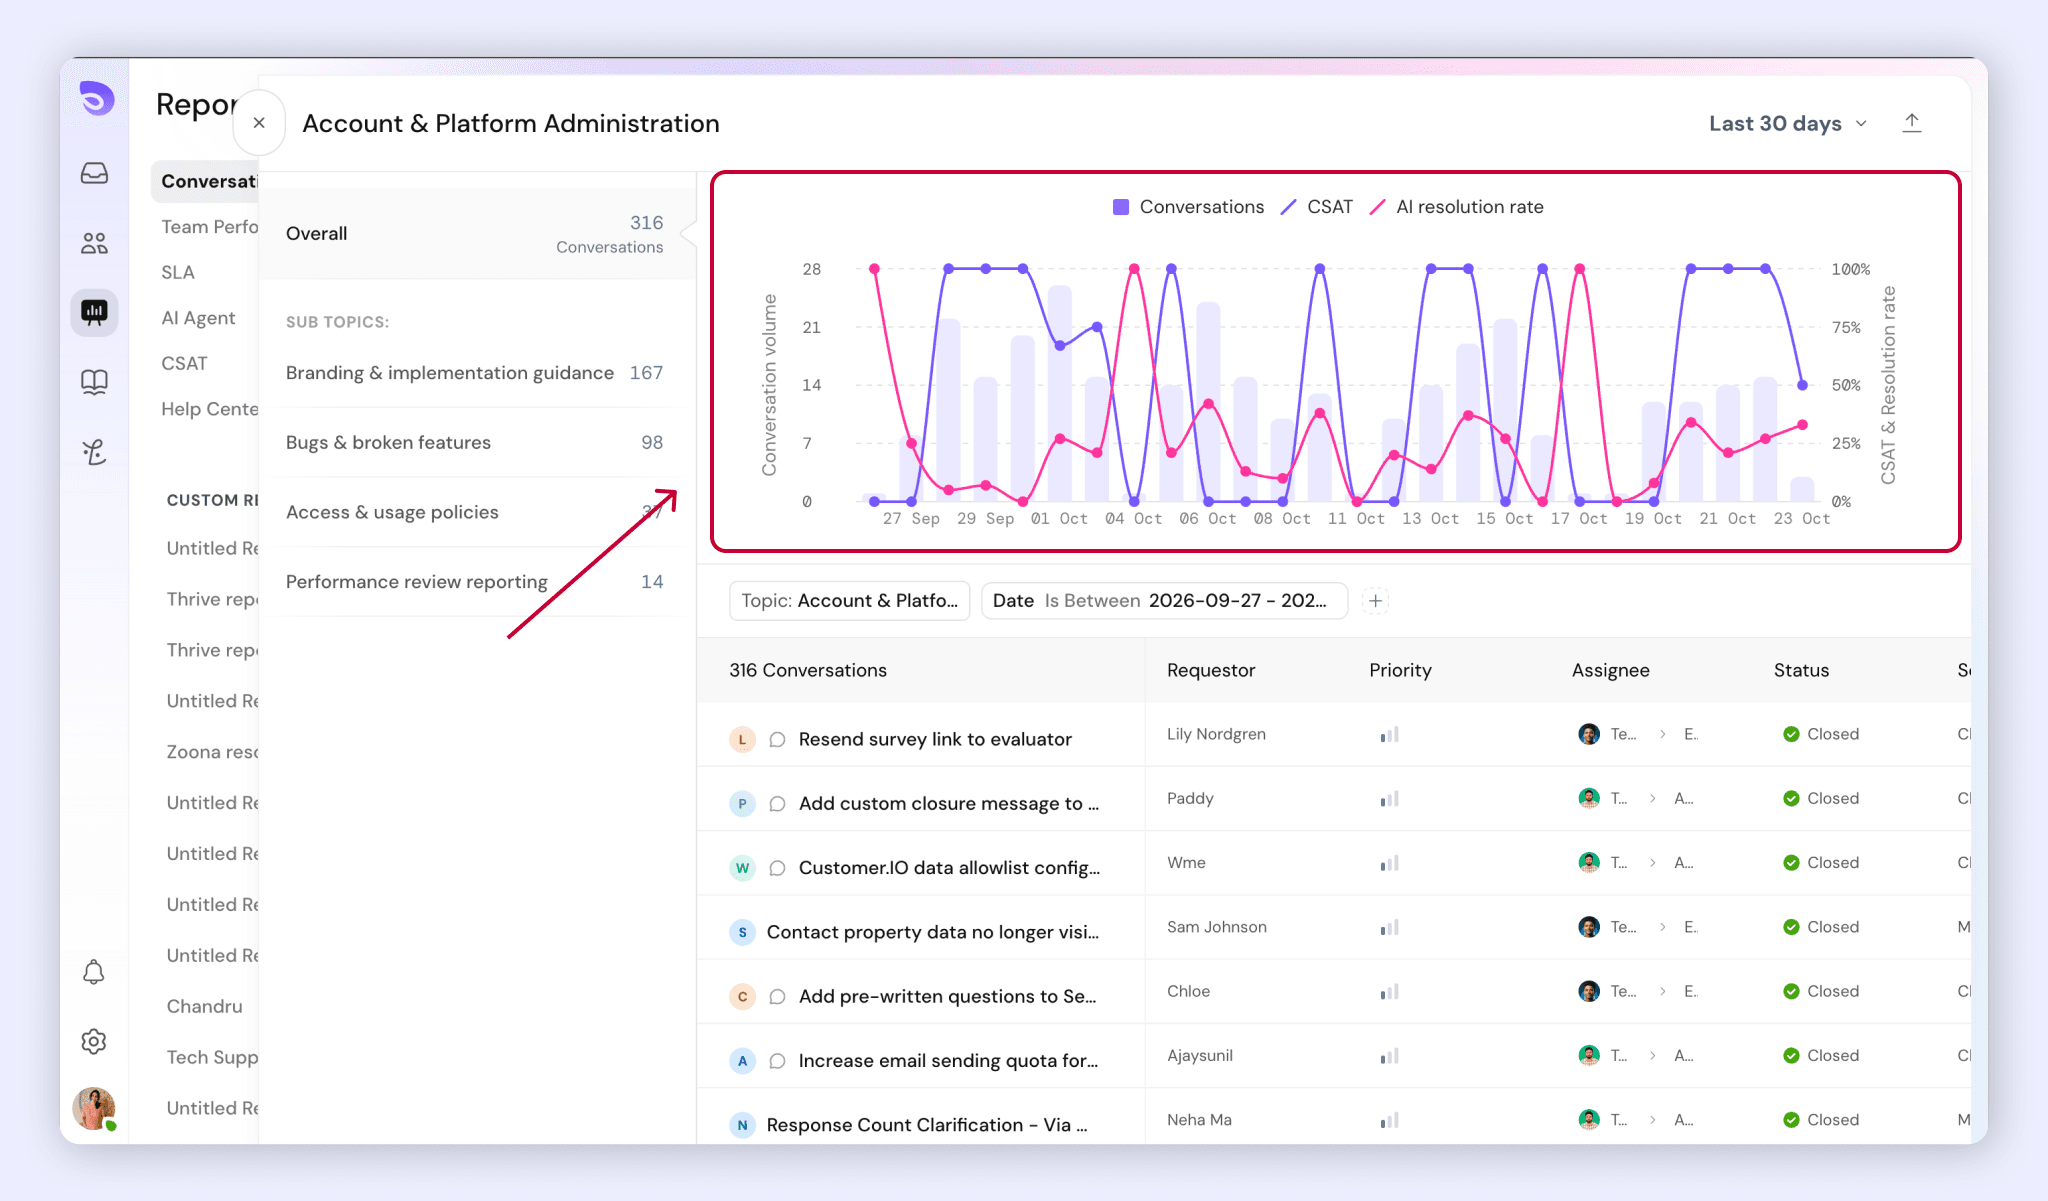Open the automation branch icon in sidebar
The width and height of the screenshot is (2048, 1201).
pos(94,452)
